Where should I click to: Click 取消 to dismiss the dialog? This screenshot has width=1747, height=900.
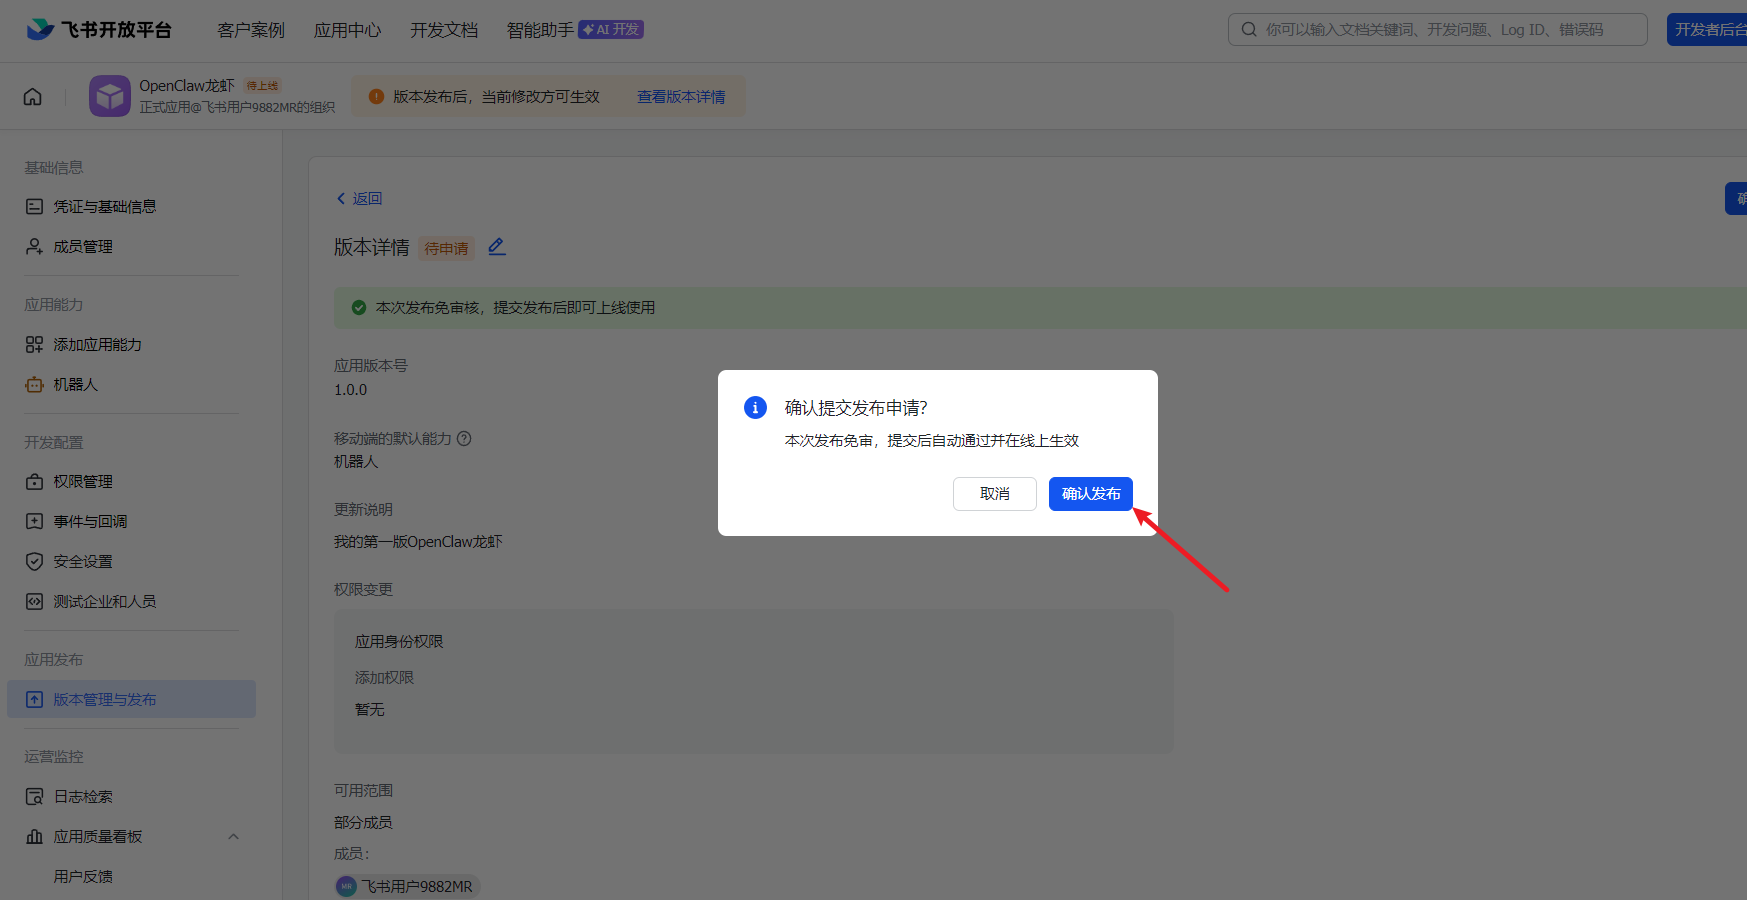point(994,494)
